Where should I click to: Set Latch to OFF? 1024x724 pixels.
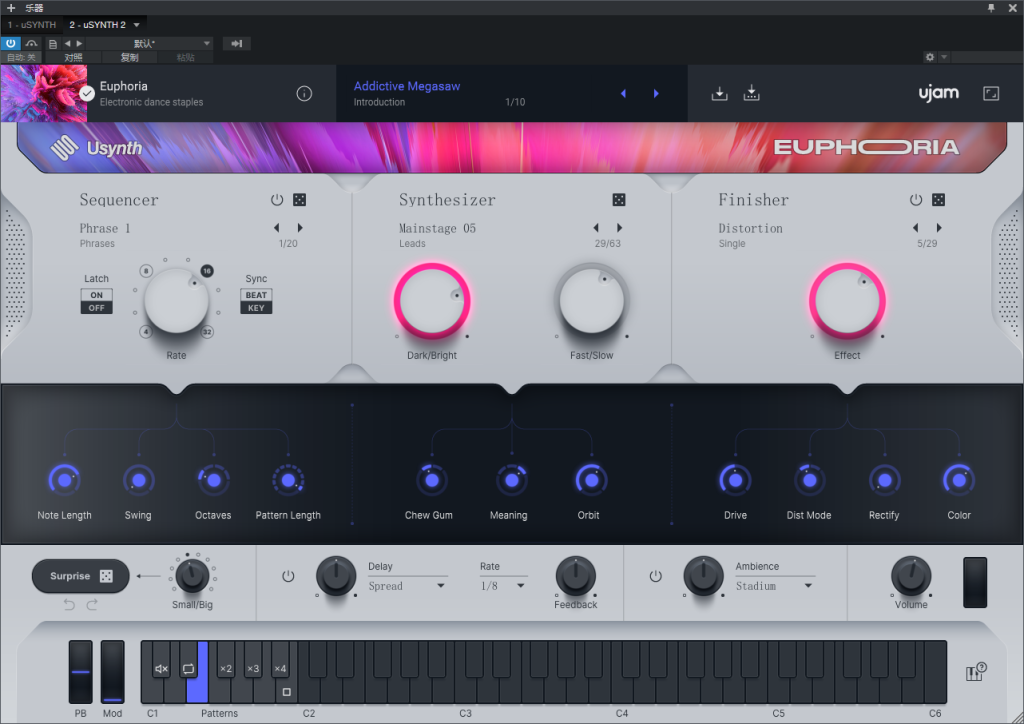(97, 307)
